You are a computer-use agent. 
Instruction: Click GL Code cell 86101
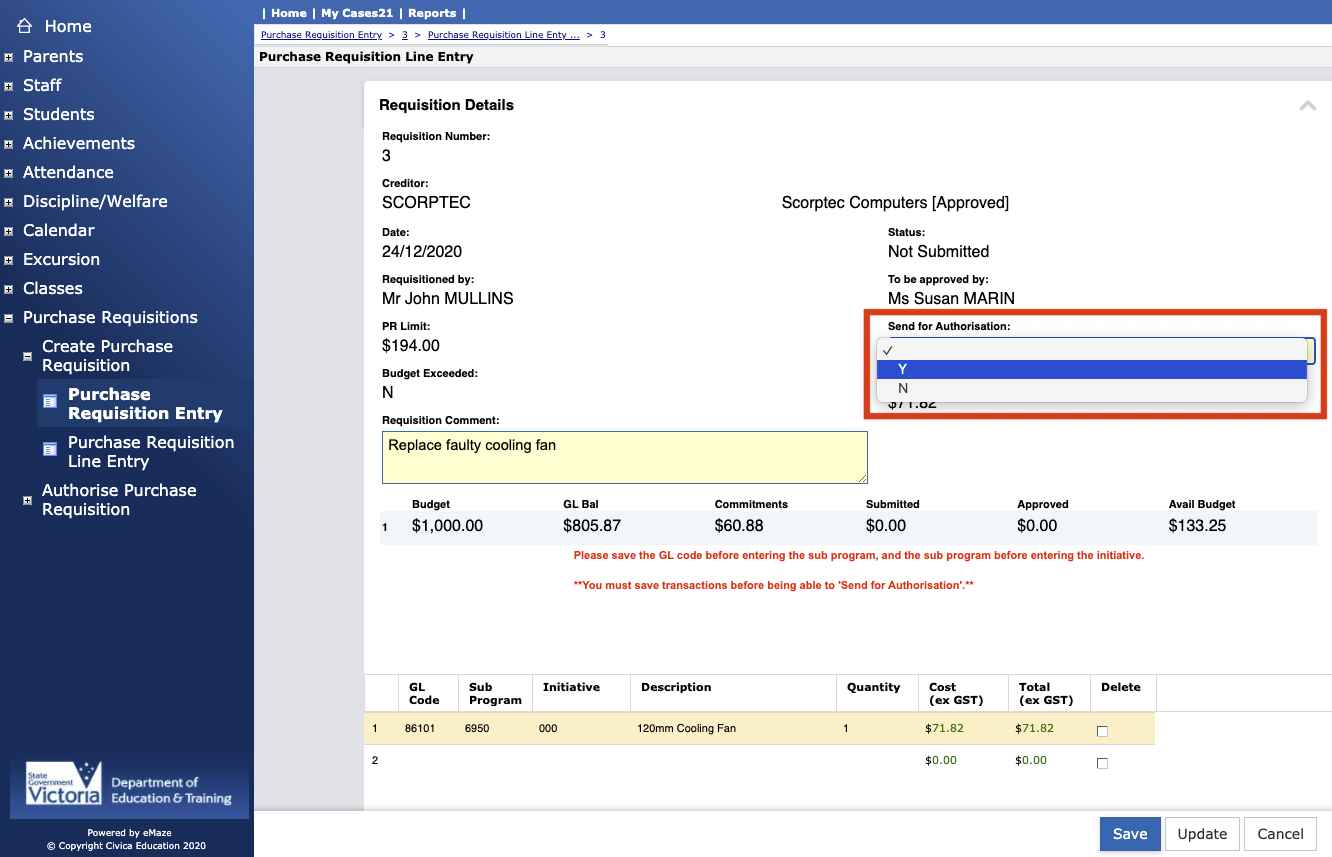420,728
